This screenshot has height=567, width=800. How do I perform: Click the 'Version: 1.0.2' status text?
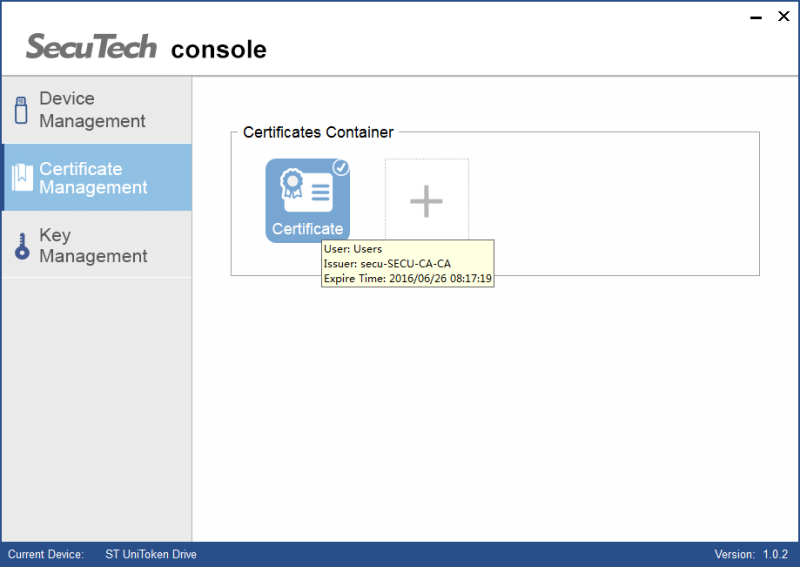click(751, 554)
